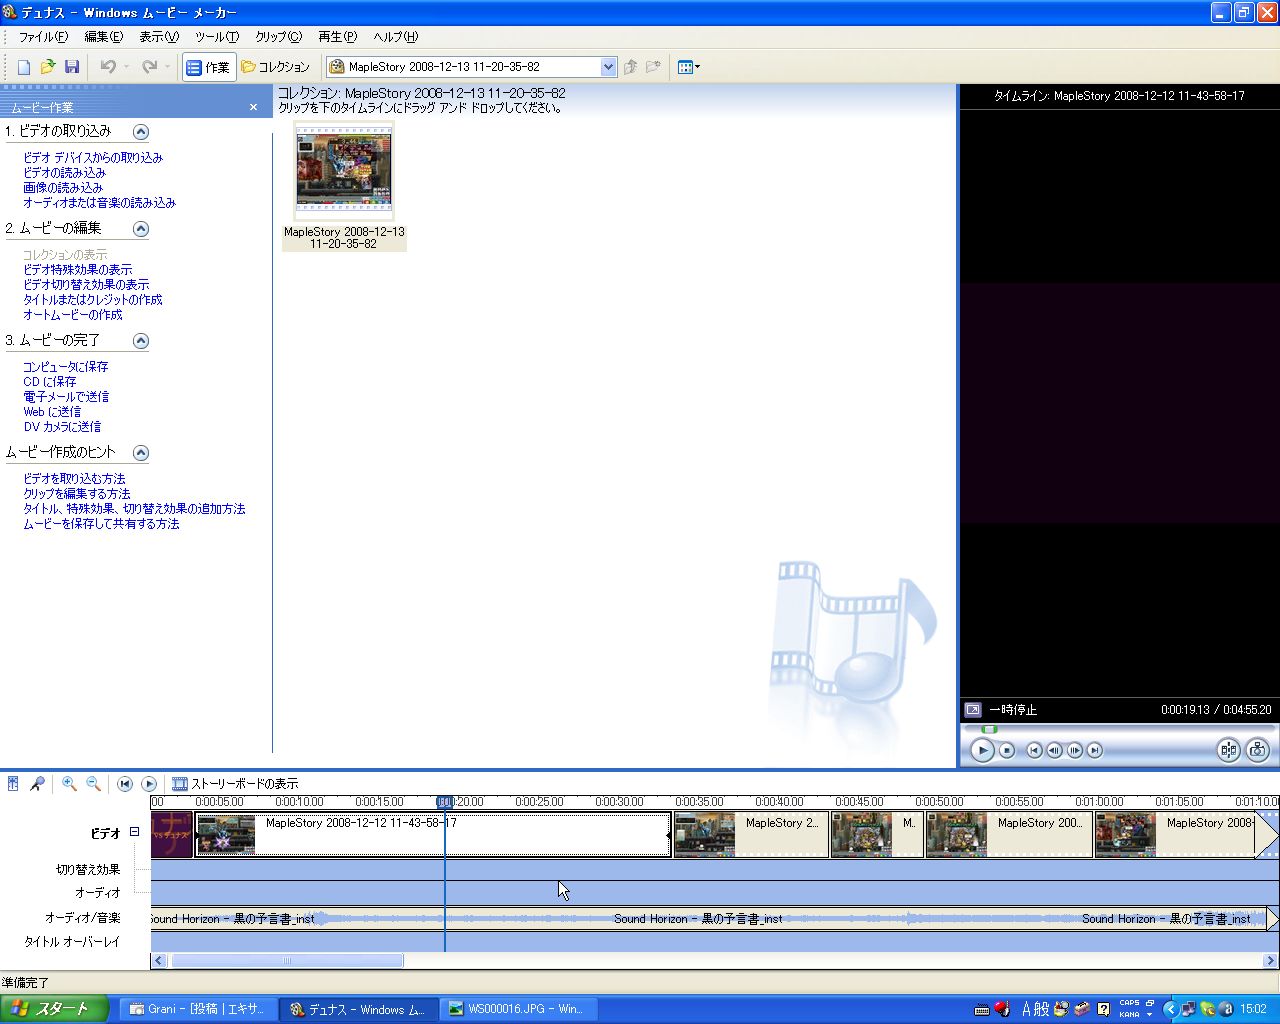The image size is (1280, 1024).
Task: Click the timeline zoom out magnifier
Action: pos(93,784)
